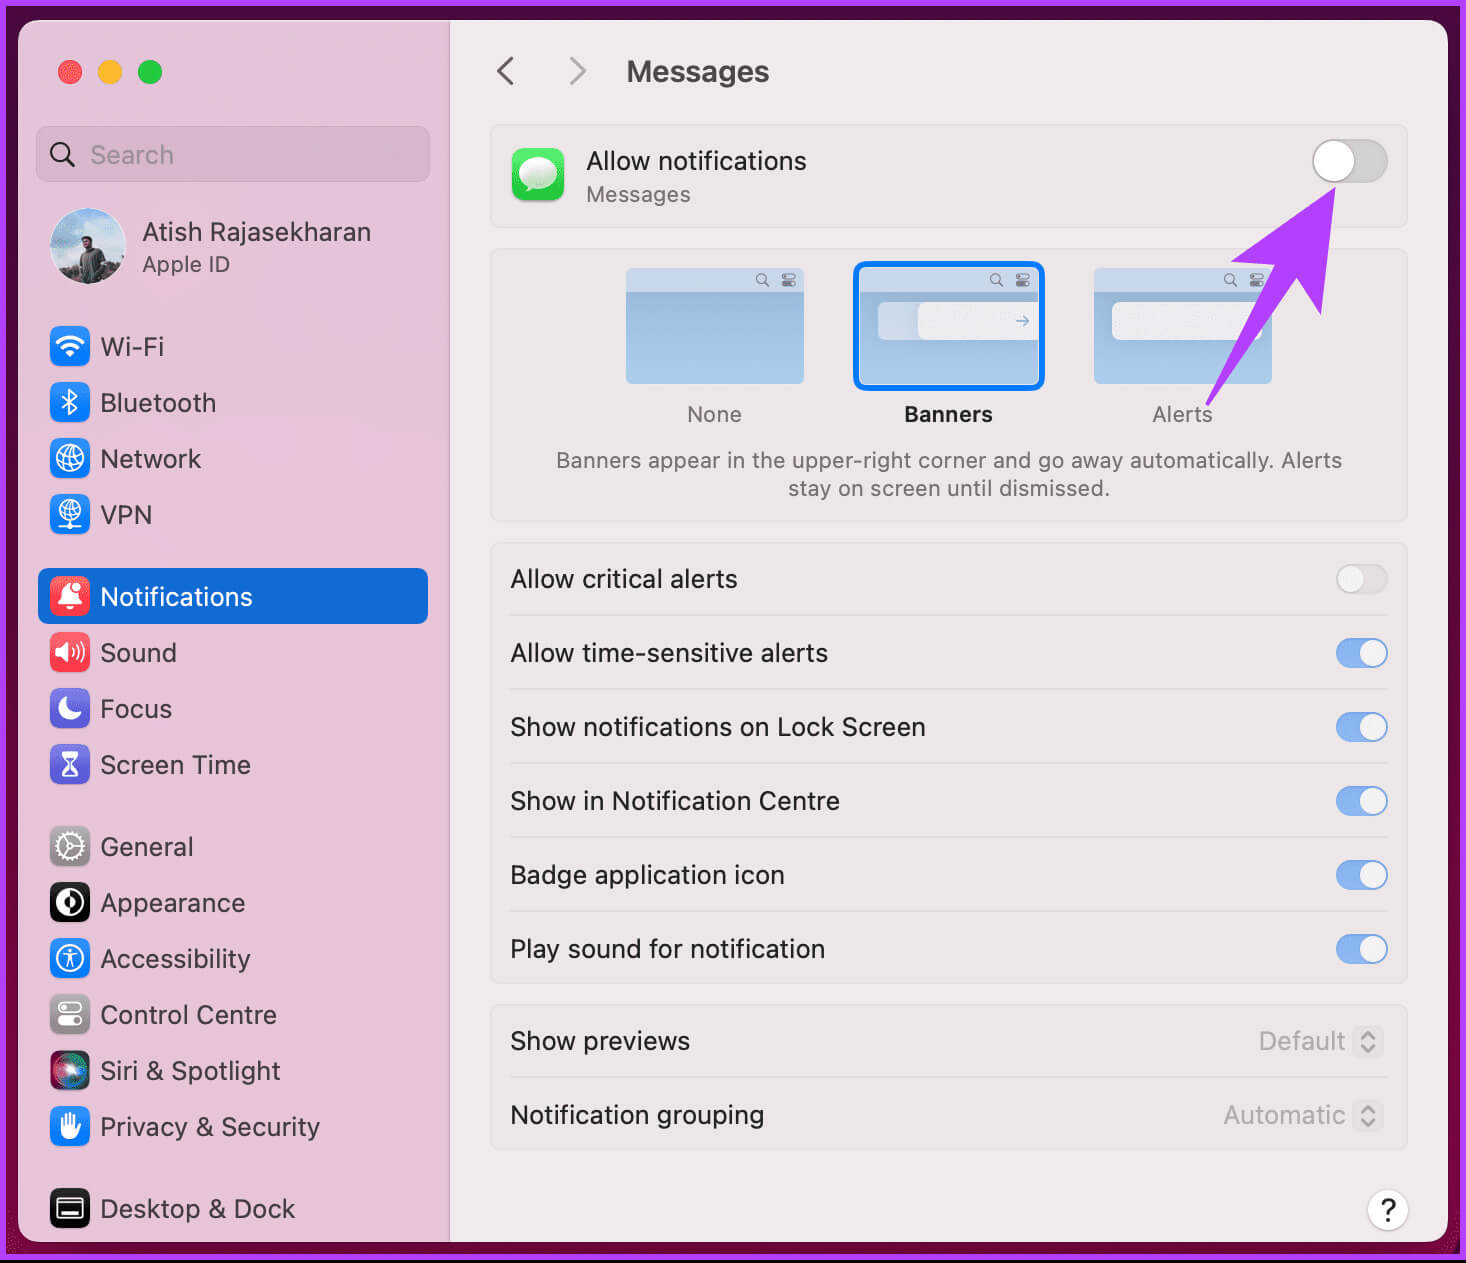Click the VPN icon in sidebar

pyautogui.click(x=70, y=515)
